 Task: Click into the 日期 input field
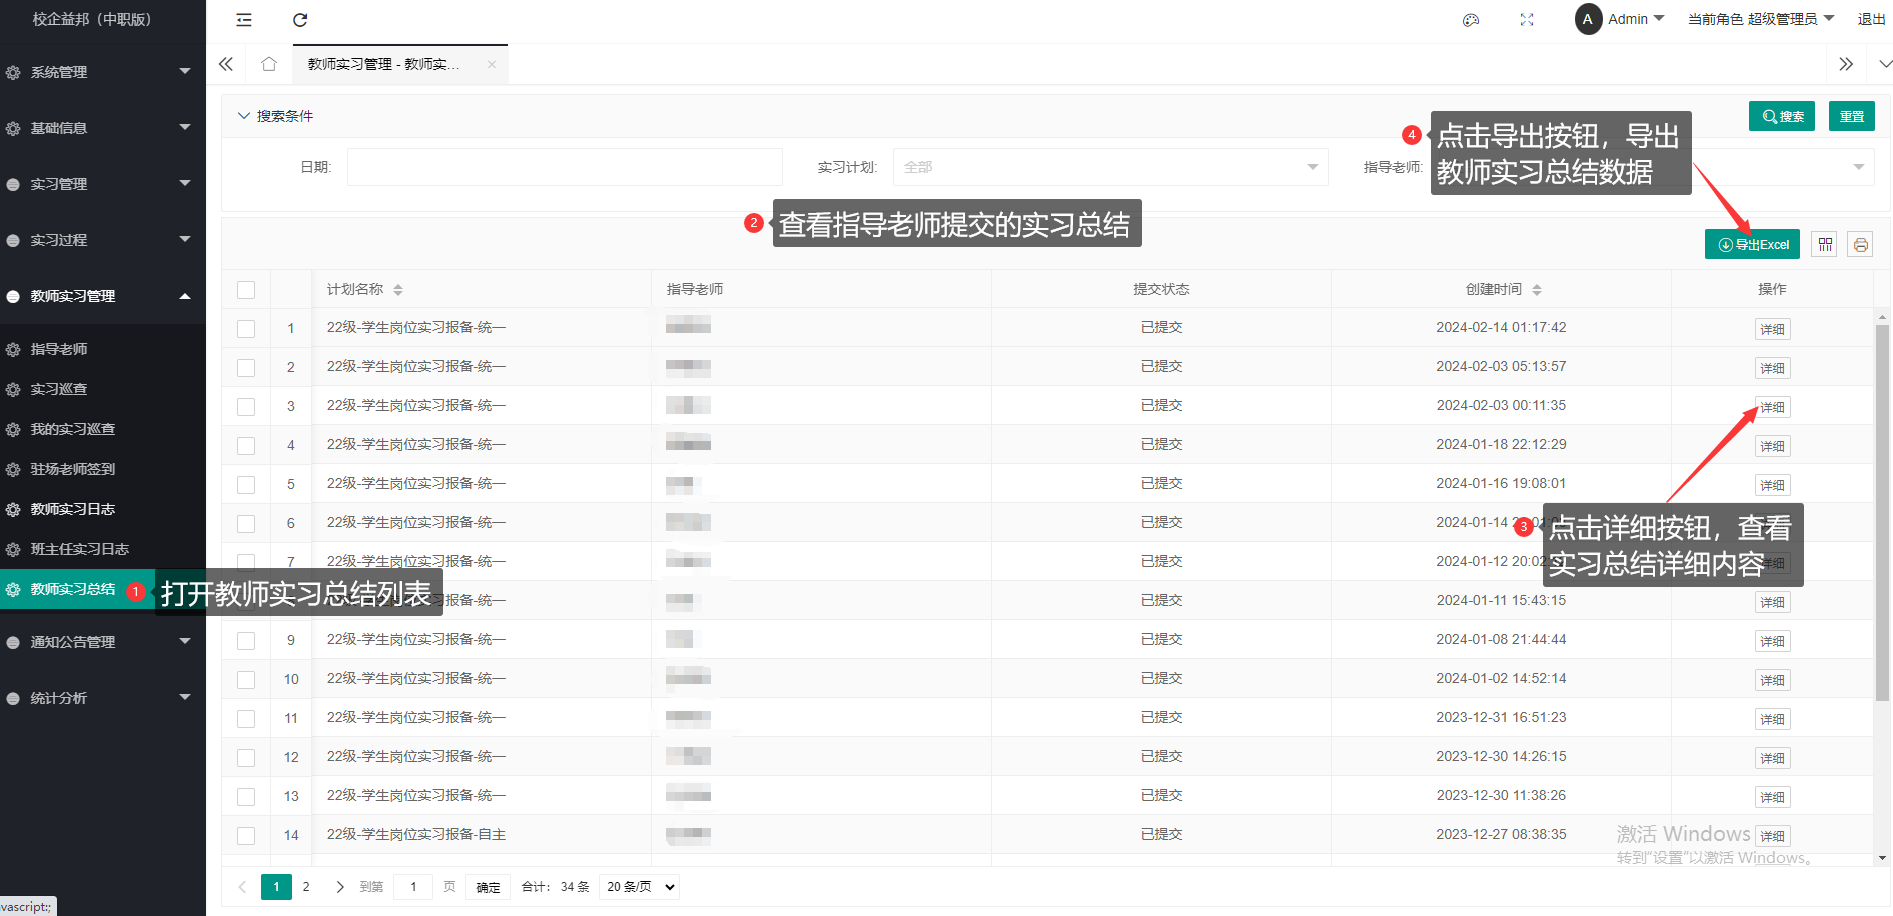564,167
